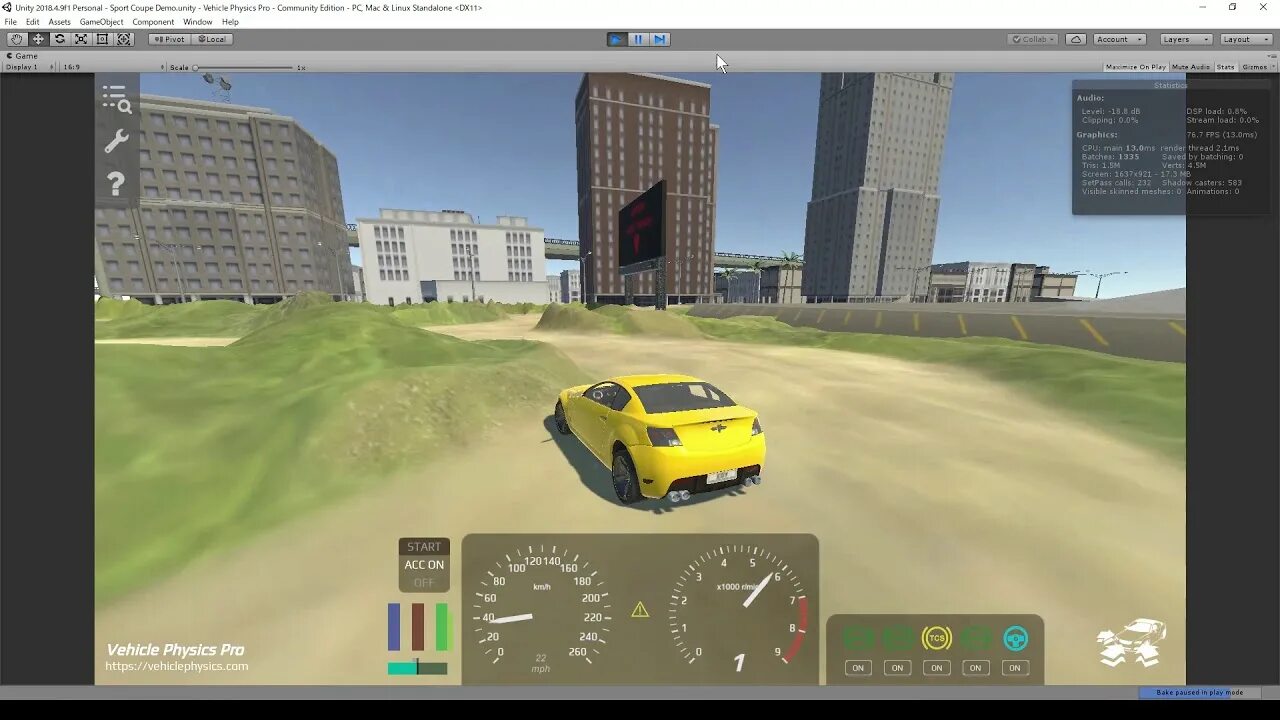
Task: Pause the game with the Pause button
Action: 638,39
